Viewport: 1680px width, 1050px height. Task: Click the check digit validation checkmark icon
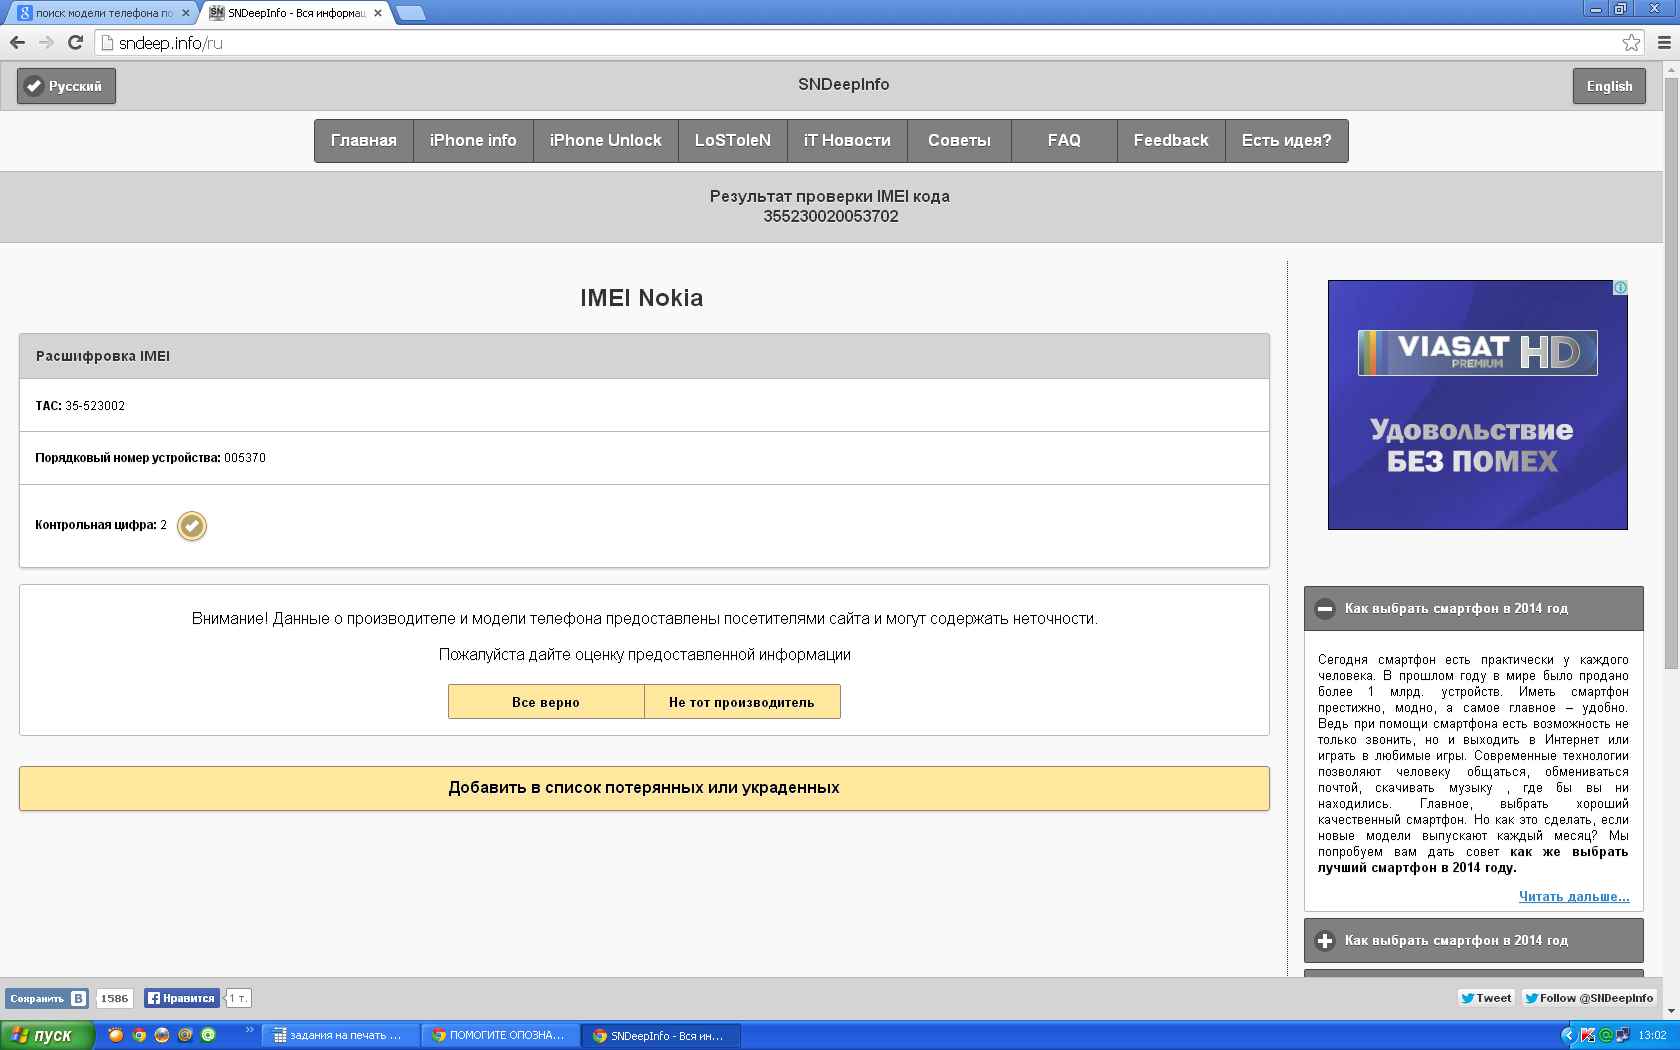pos(192,526)
